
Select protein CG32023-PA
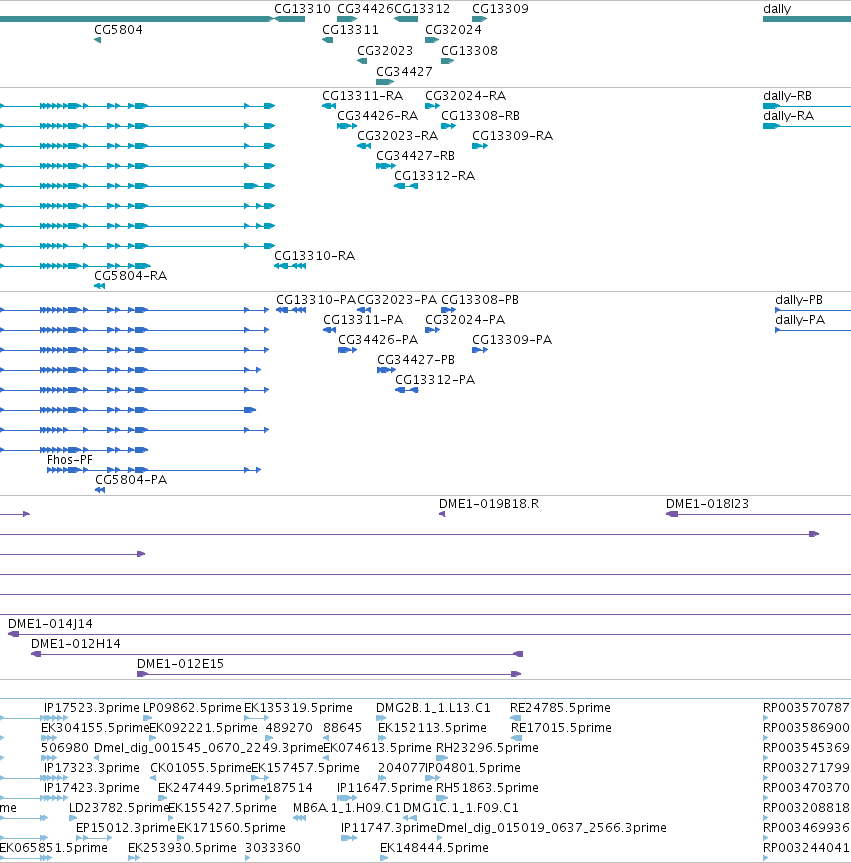[397, 300]
